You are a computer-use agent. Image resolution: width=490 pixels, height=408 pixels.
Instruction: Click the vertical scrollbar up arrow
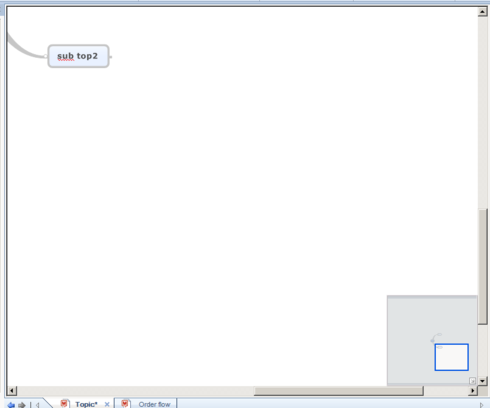(482, 12)
